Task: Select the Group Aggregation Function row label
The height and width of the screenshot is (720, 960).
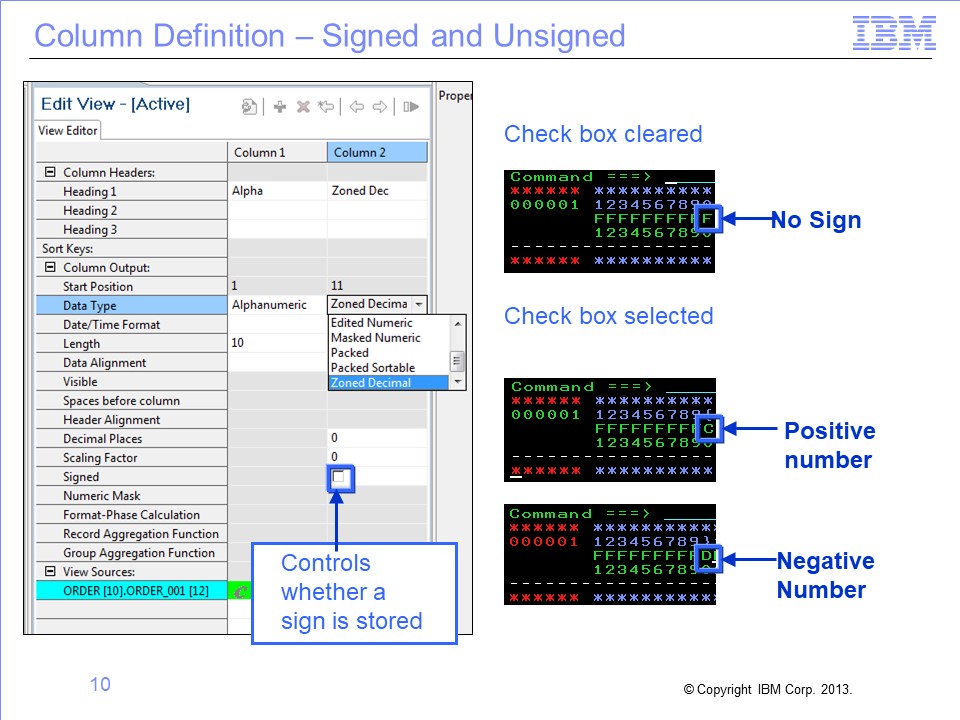Action: [132, 552]
